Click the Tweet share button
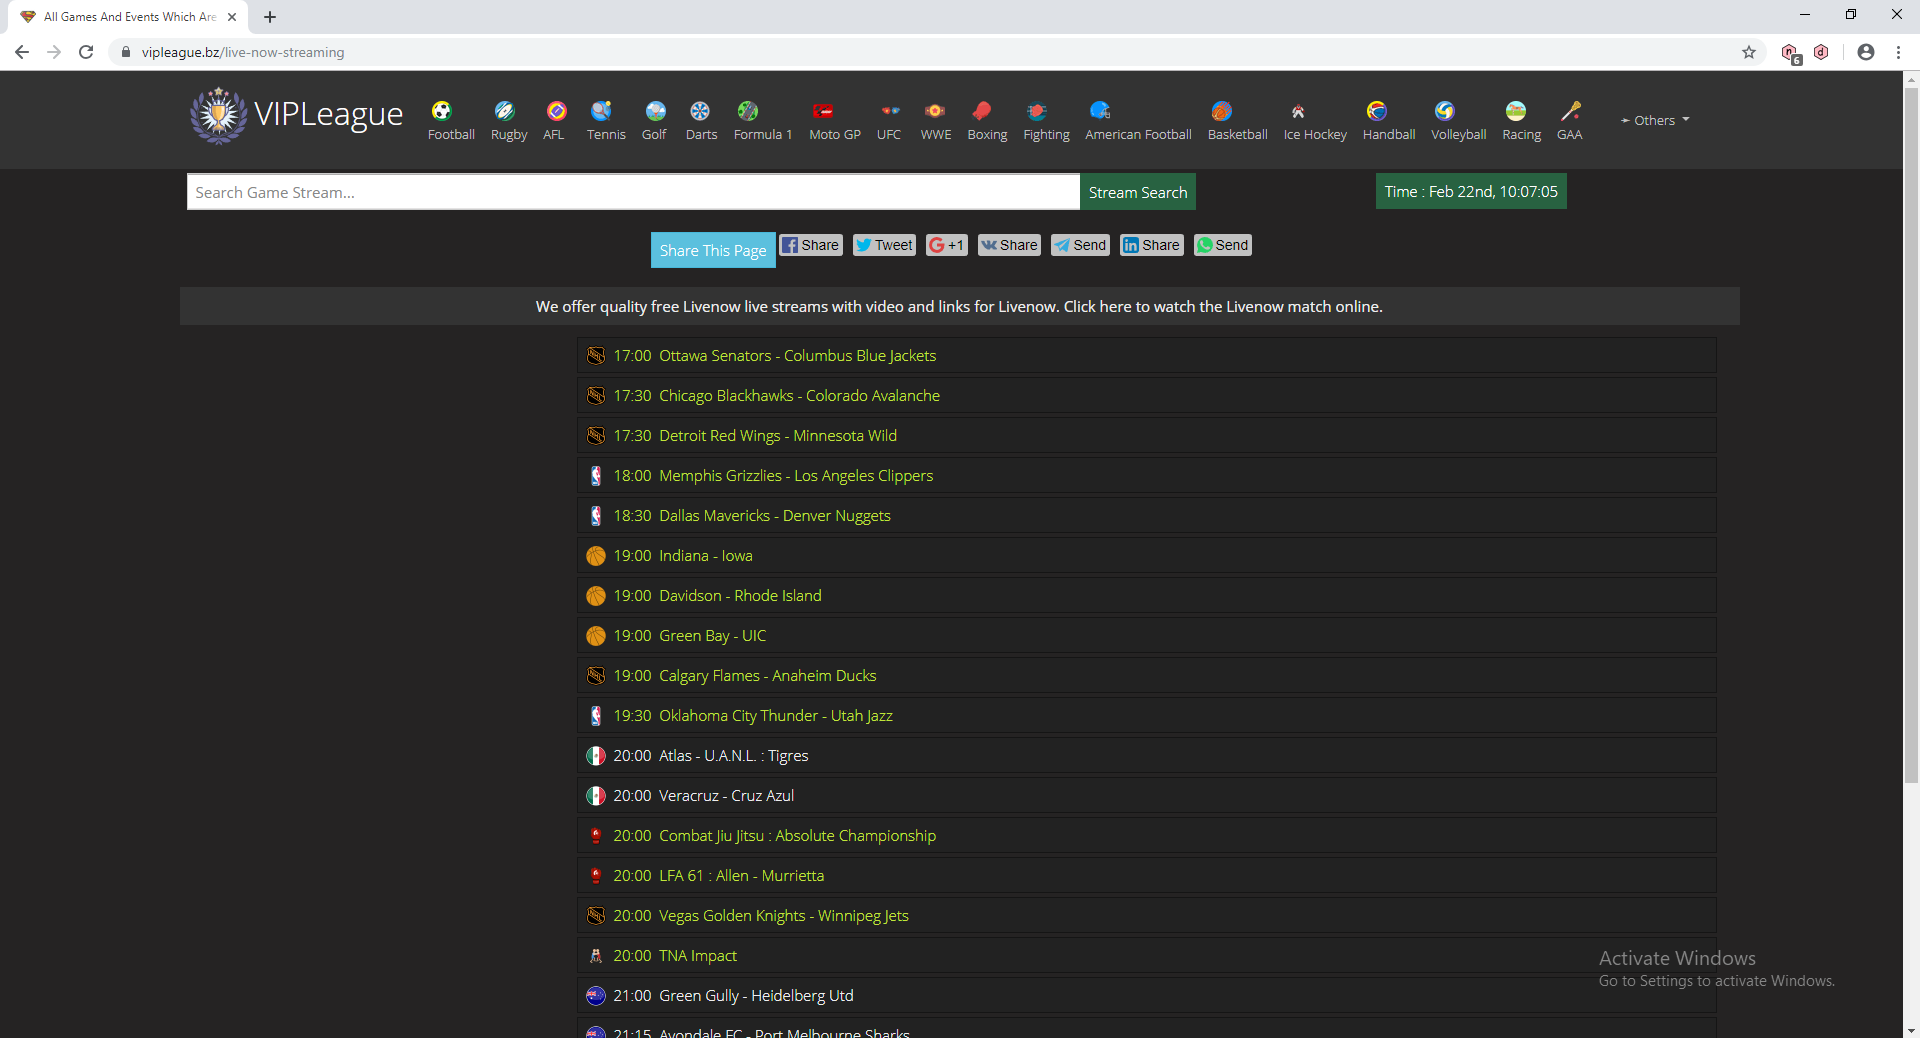1920x1038 pixels. pyautogui.click(x=883, y=245)
